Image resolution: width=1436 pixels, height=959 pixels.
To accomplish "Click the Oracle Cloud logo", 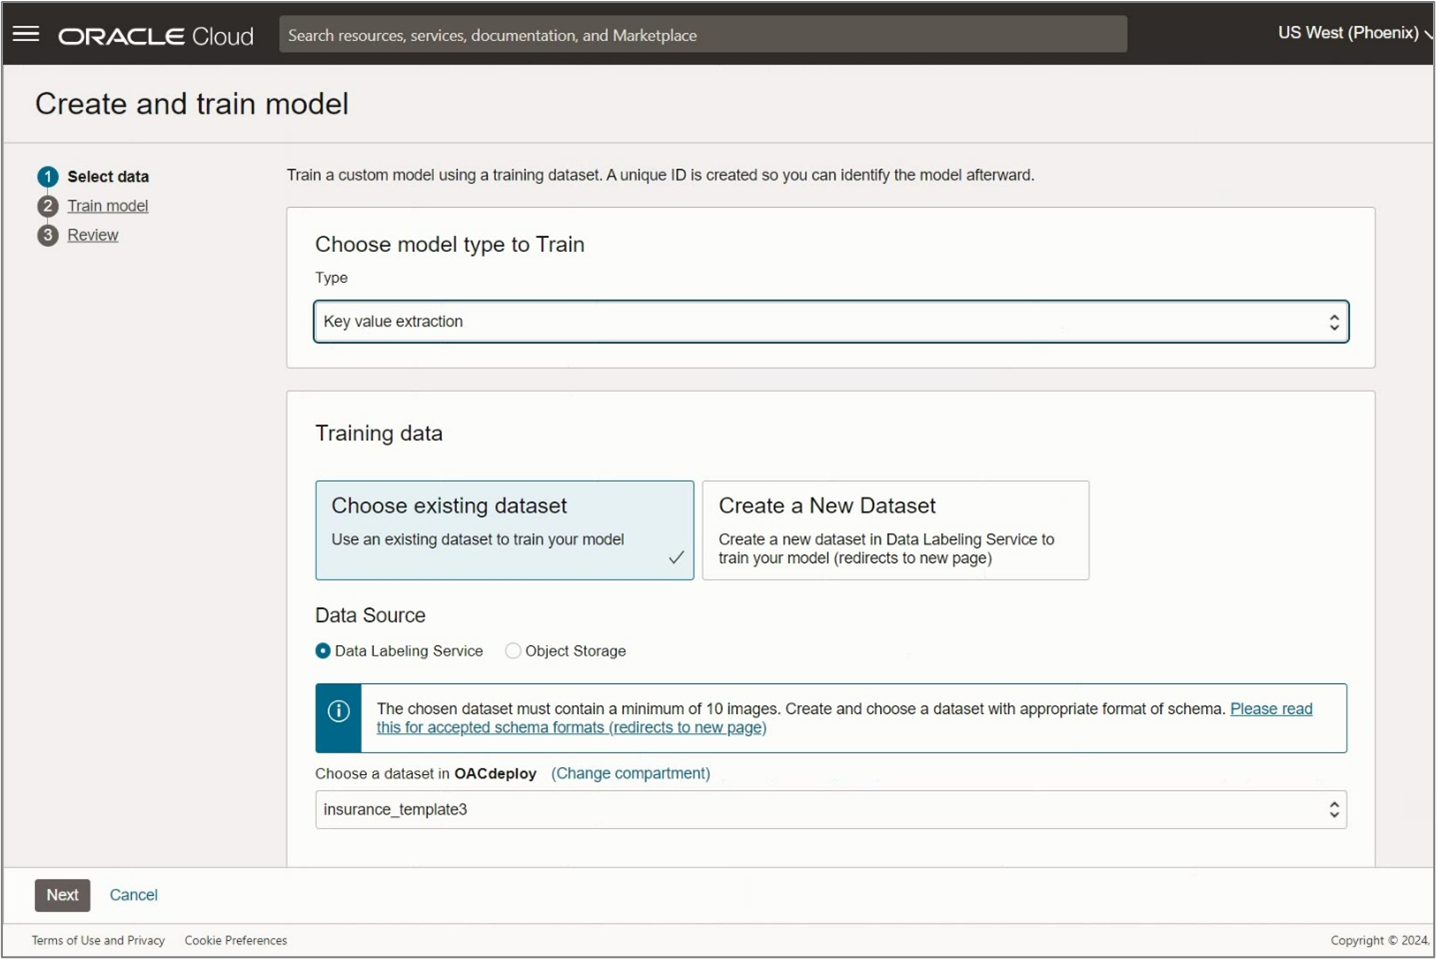I will tap(155, 35).
